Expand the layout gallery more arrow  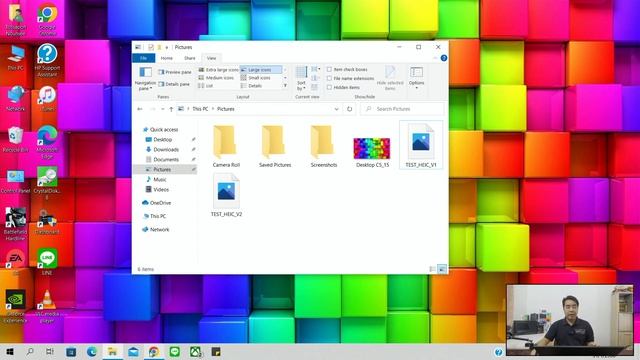285,86
